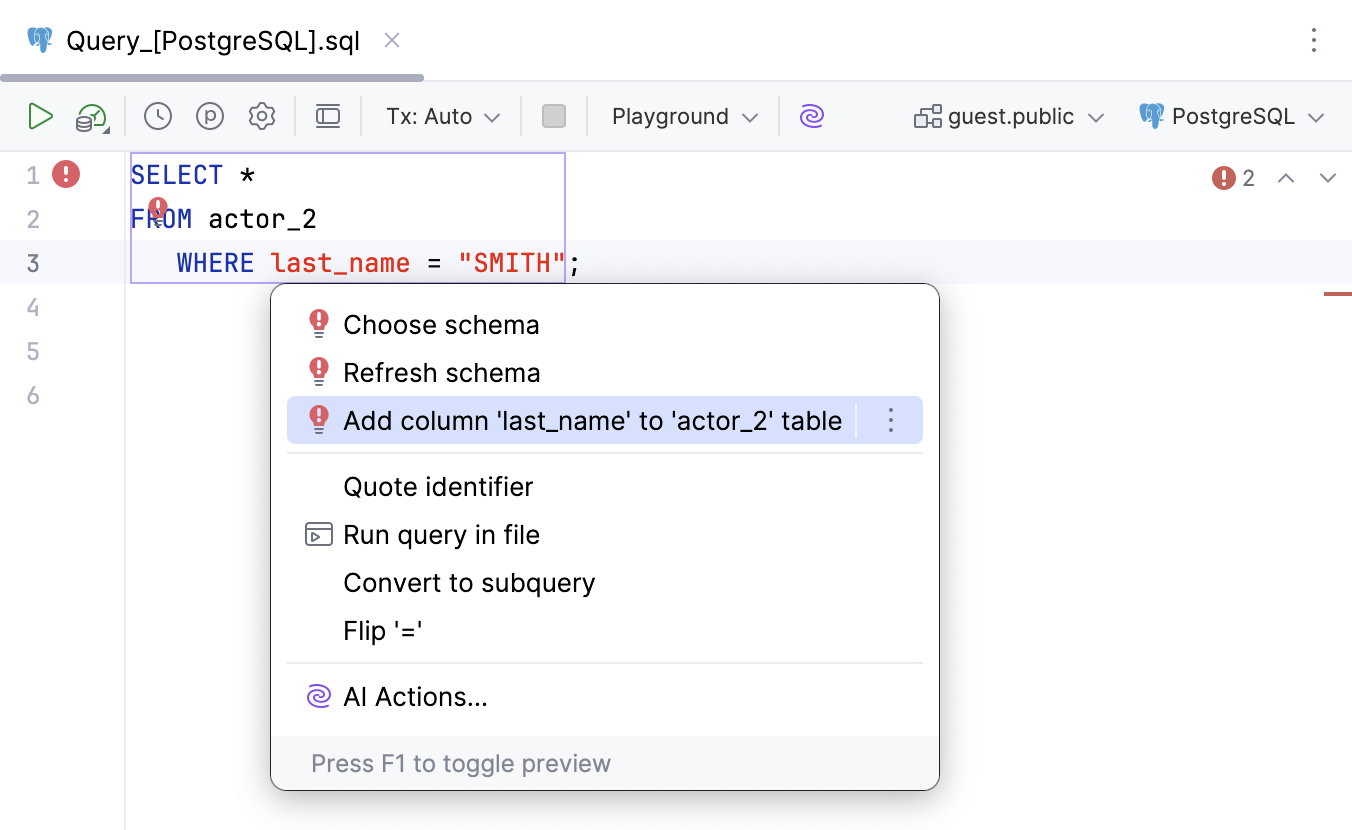
Task: Open the kebab menu on the 'Add column' quick-fix
Action: tap(890, 420)
